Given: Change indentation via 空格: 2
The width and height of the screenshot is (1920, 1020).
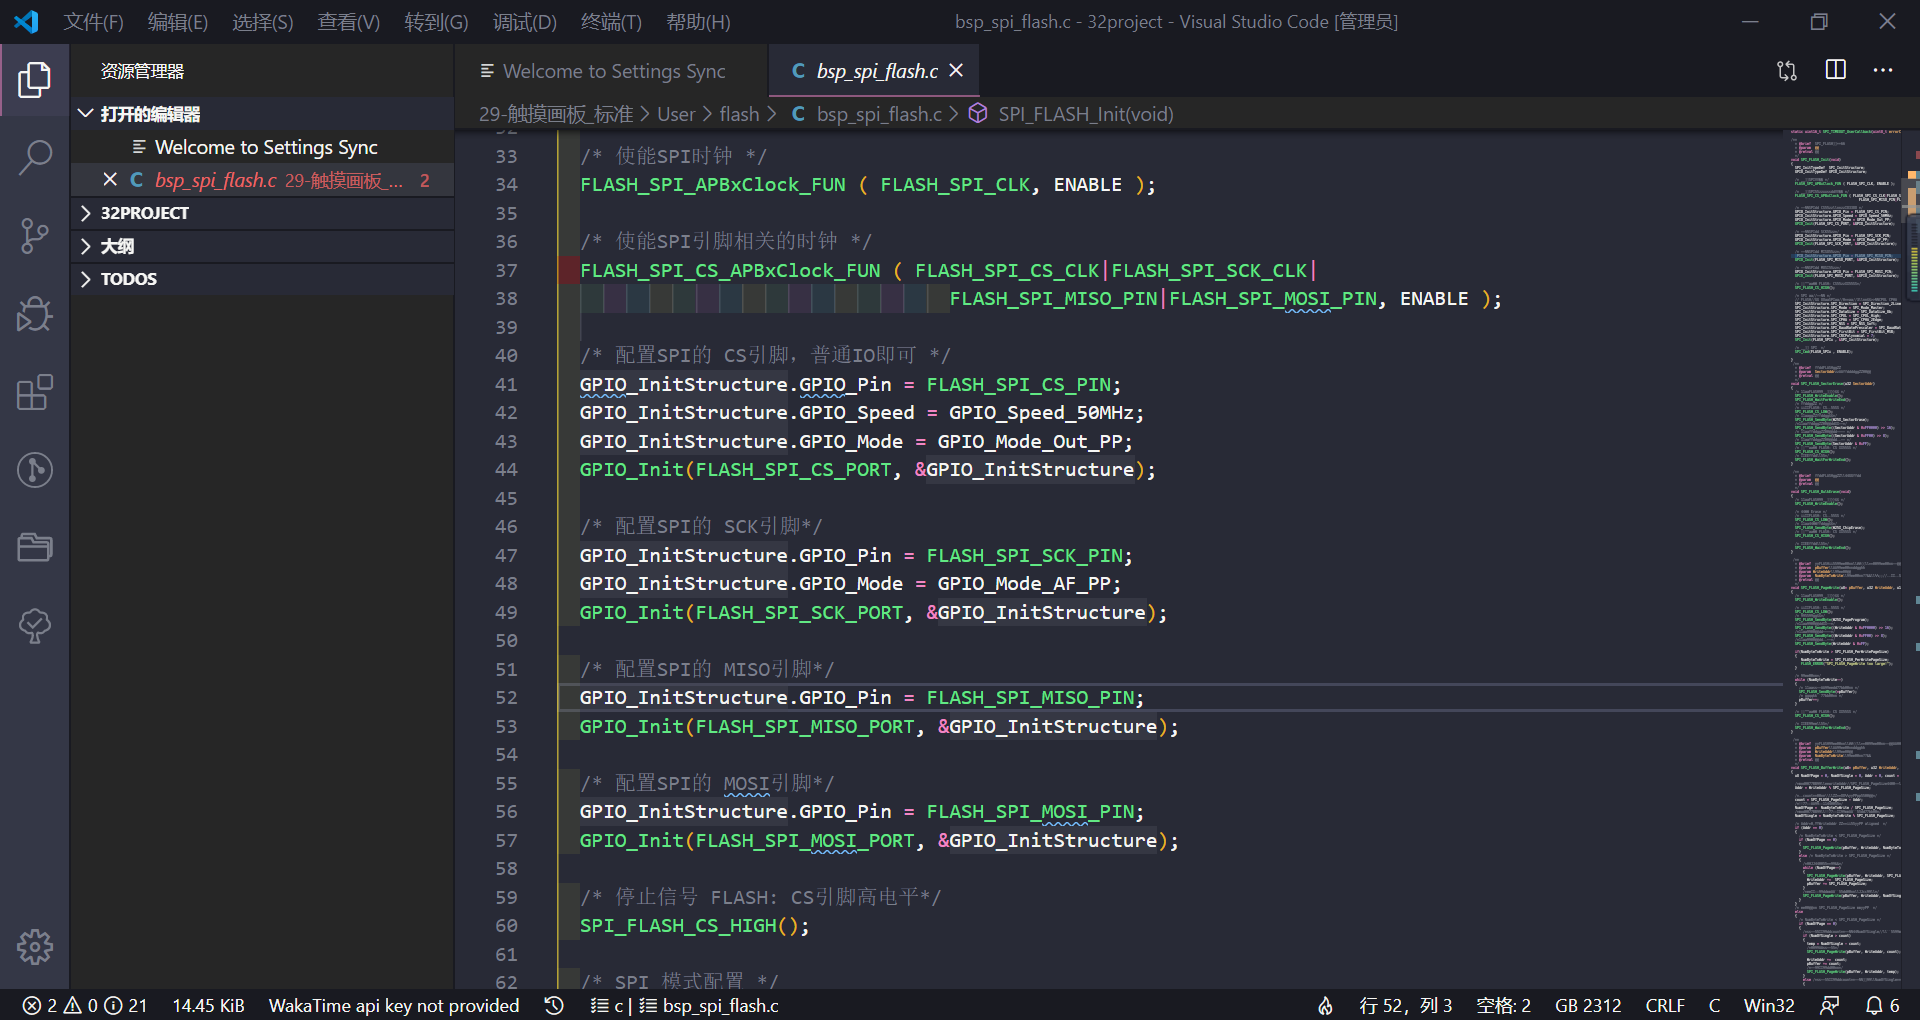Looking at the screenshot, I should [x=1503, y=1005].
